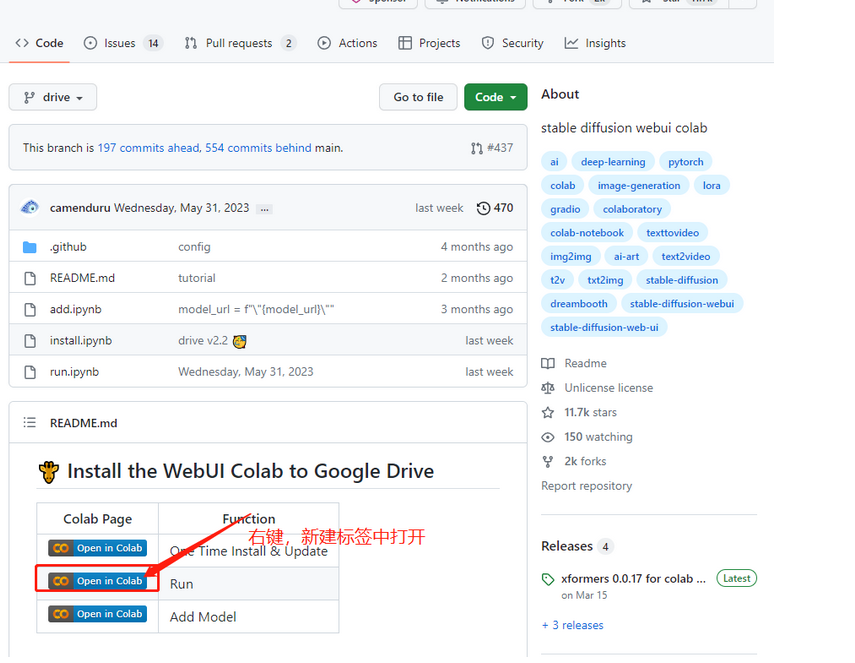This screenshot has width=855, height=663.
Task: Click the run.ipynb file icon
Action: pos(30,372)
